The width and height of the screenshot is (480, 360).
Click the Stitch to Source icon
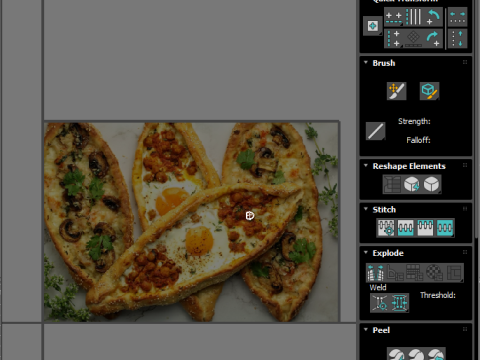[425, 228]
